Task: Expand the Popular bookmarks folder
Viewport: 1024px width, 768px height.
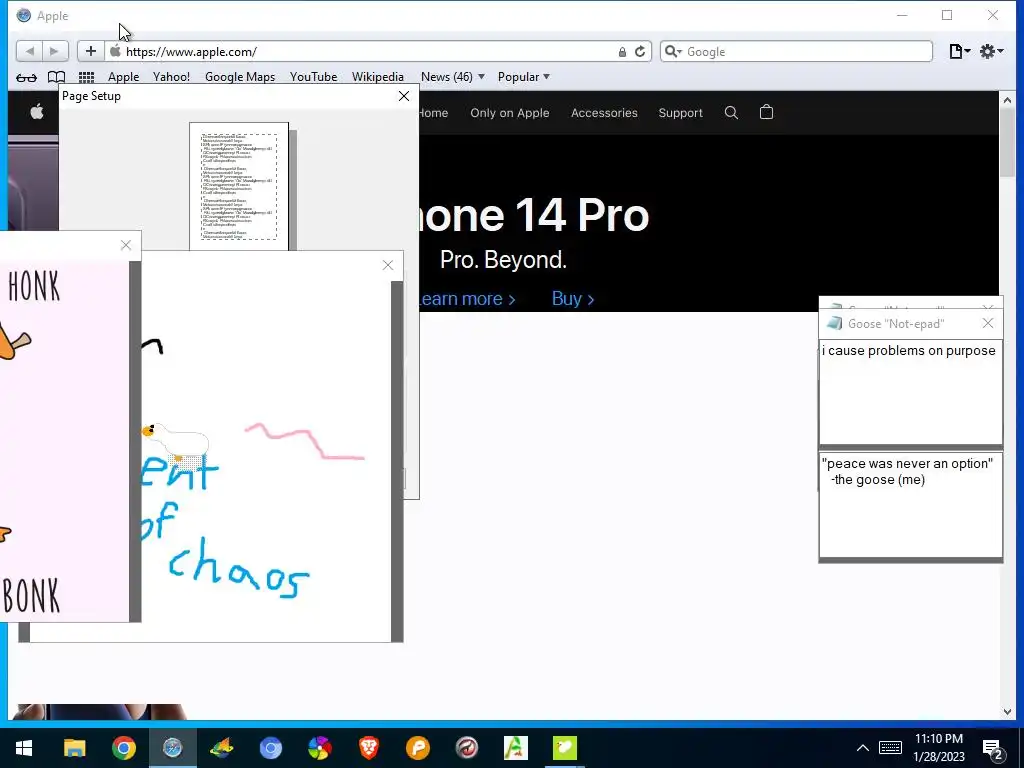Action: [524, 76]
